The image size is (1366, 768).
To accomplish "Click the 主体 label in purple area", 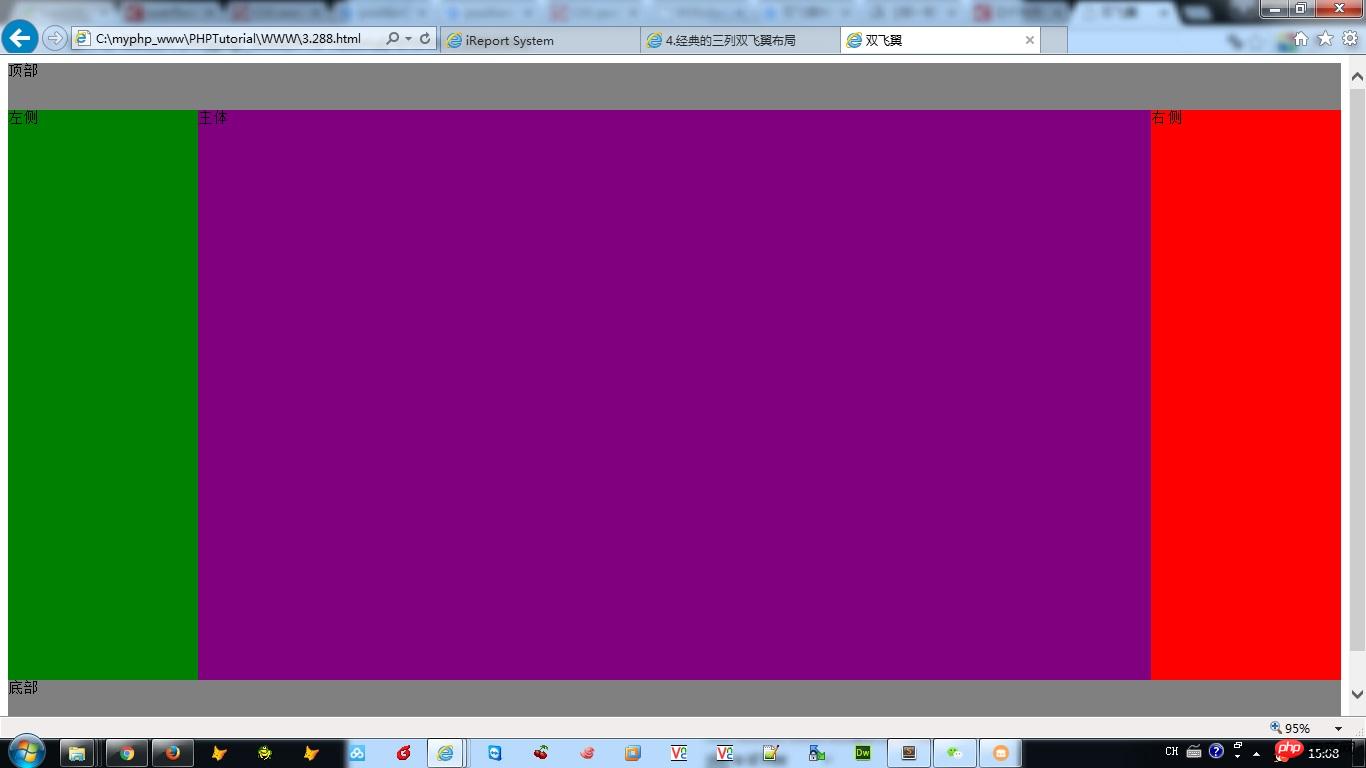I will (213, 118).
